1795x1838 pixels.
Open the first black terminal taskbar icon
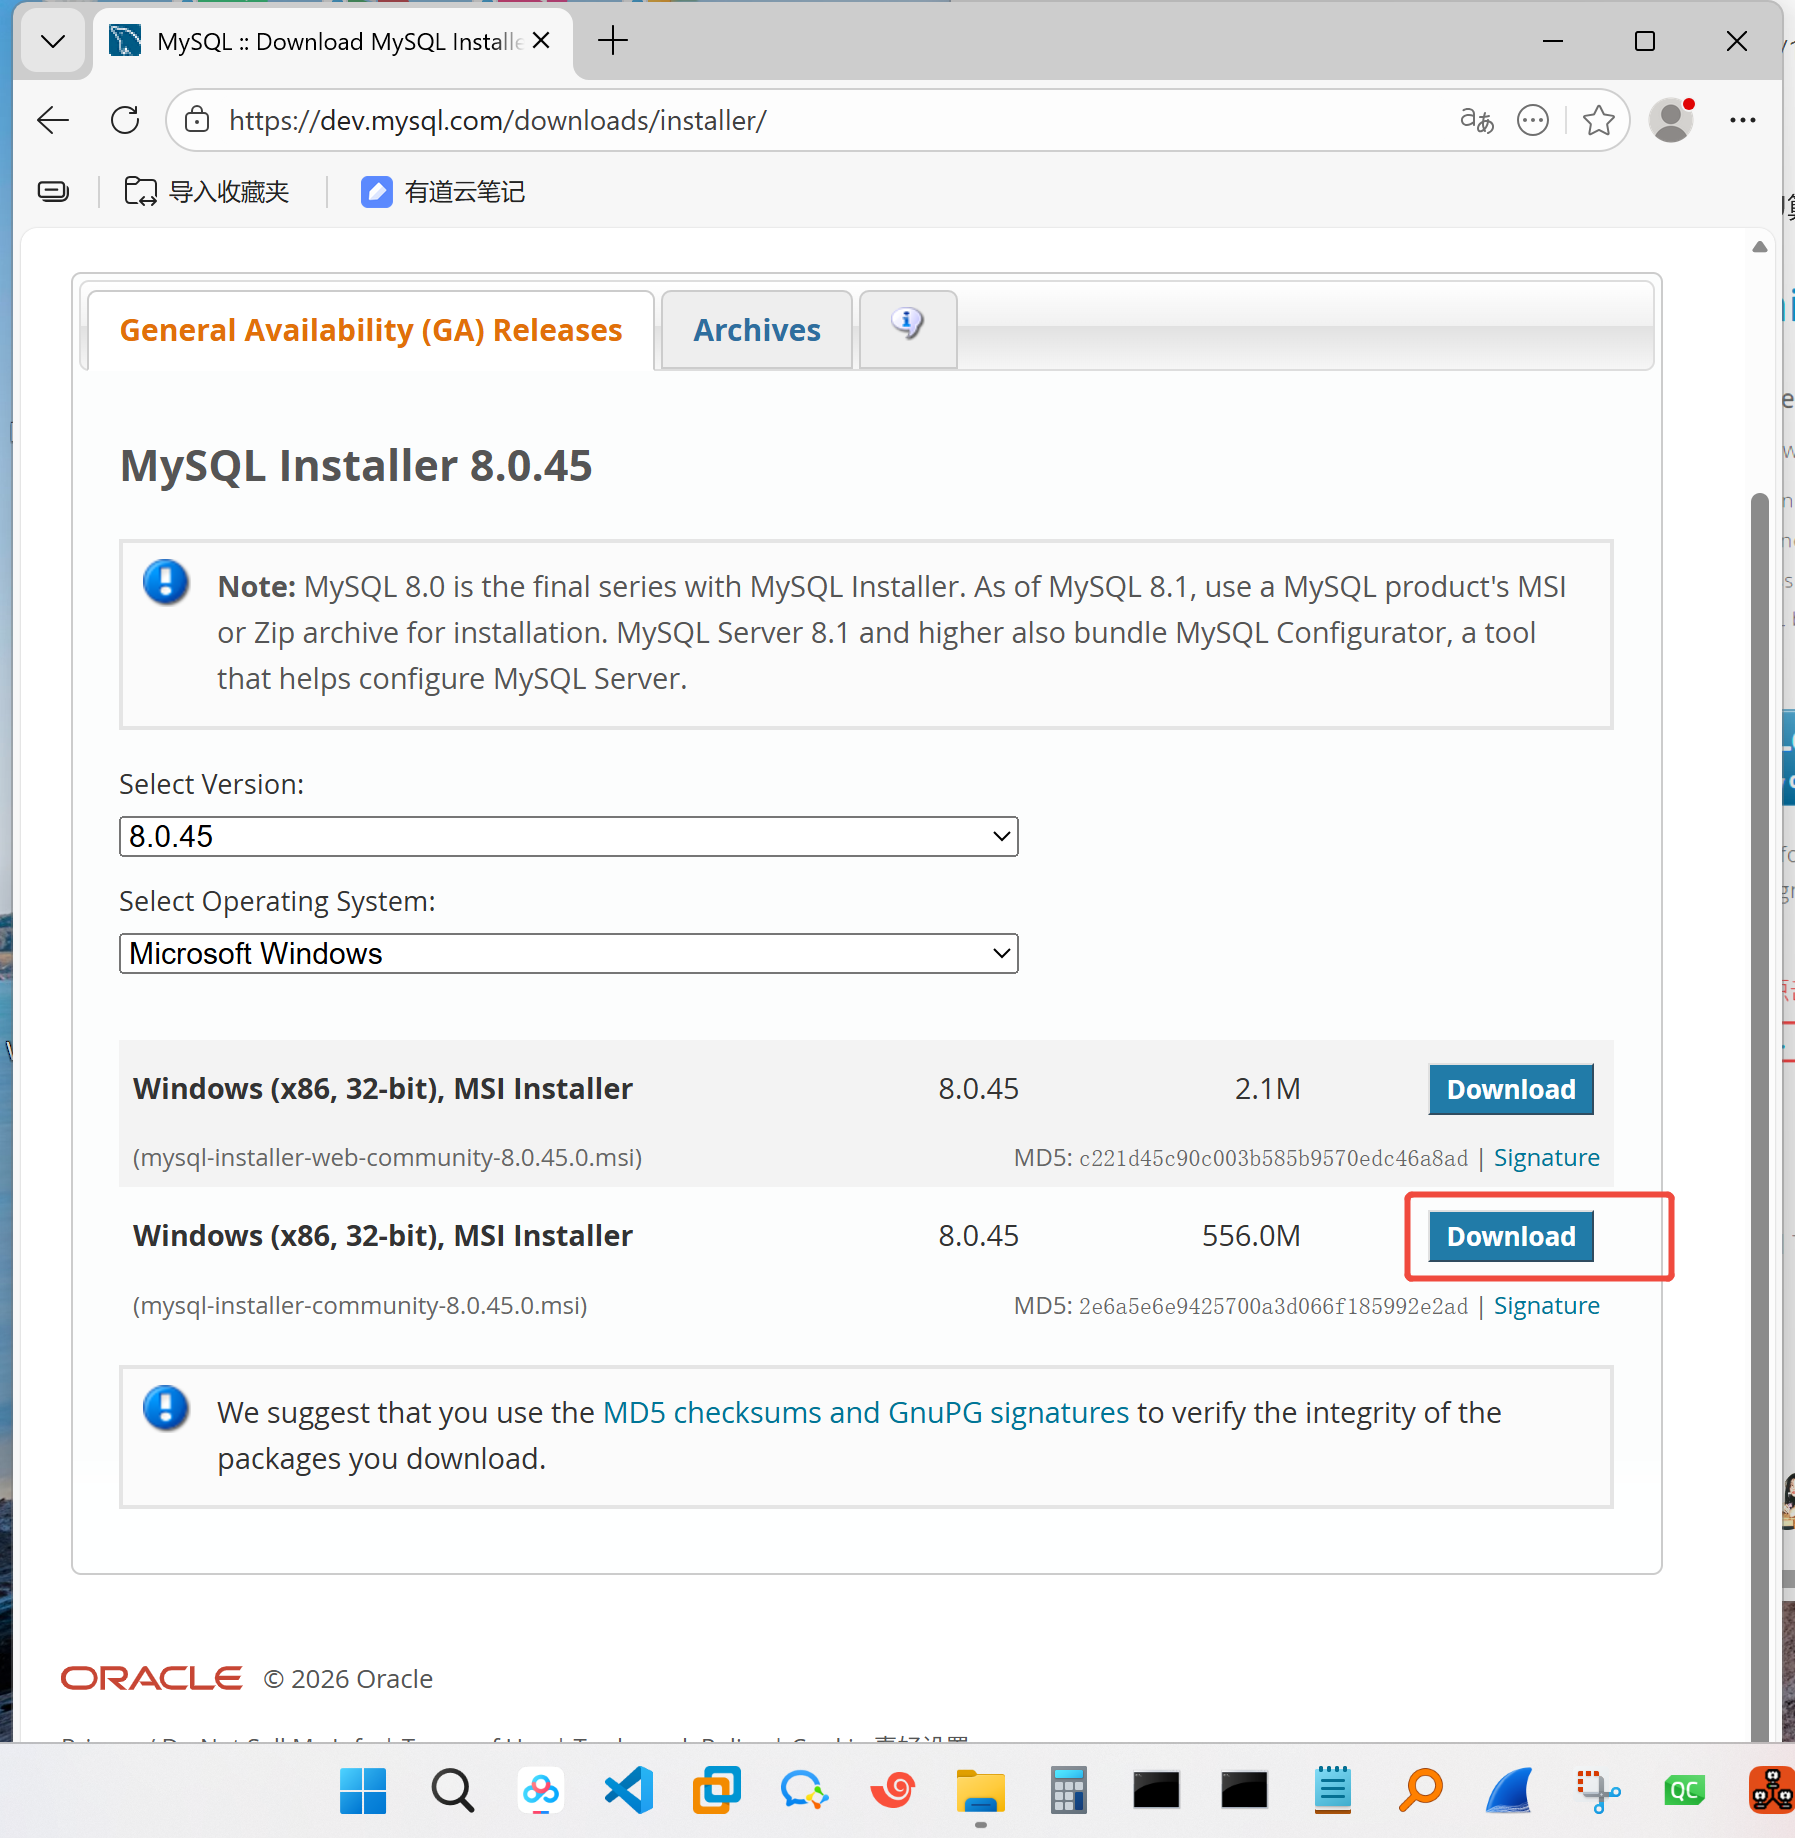(1156, 1790)
